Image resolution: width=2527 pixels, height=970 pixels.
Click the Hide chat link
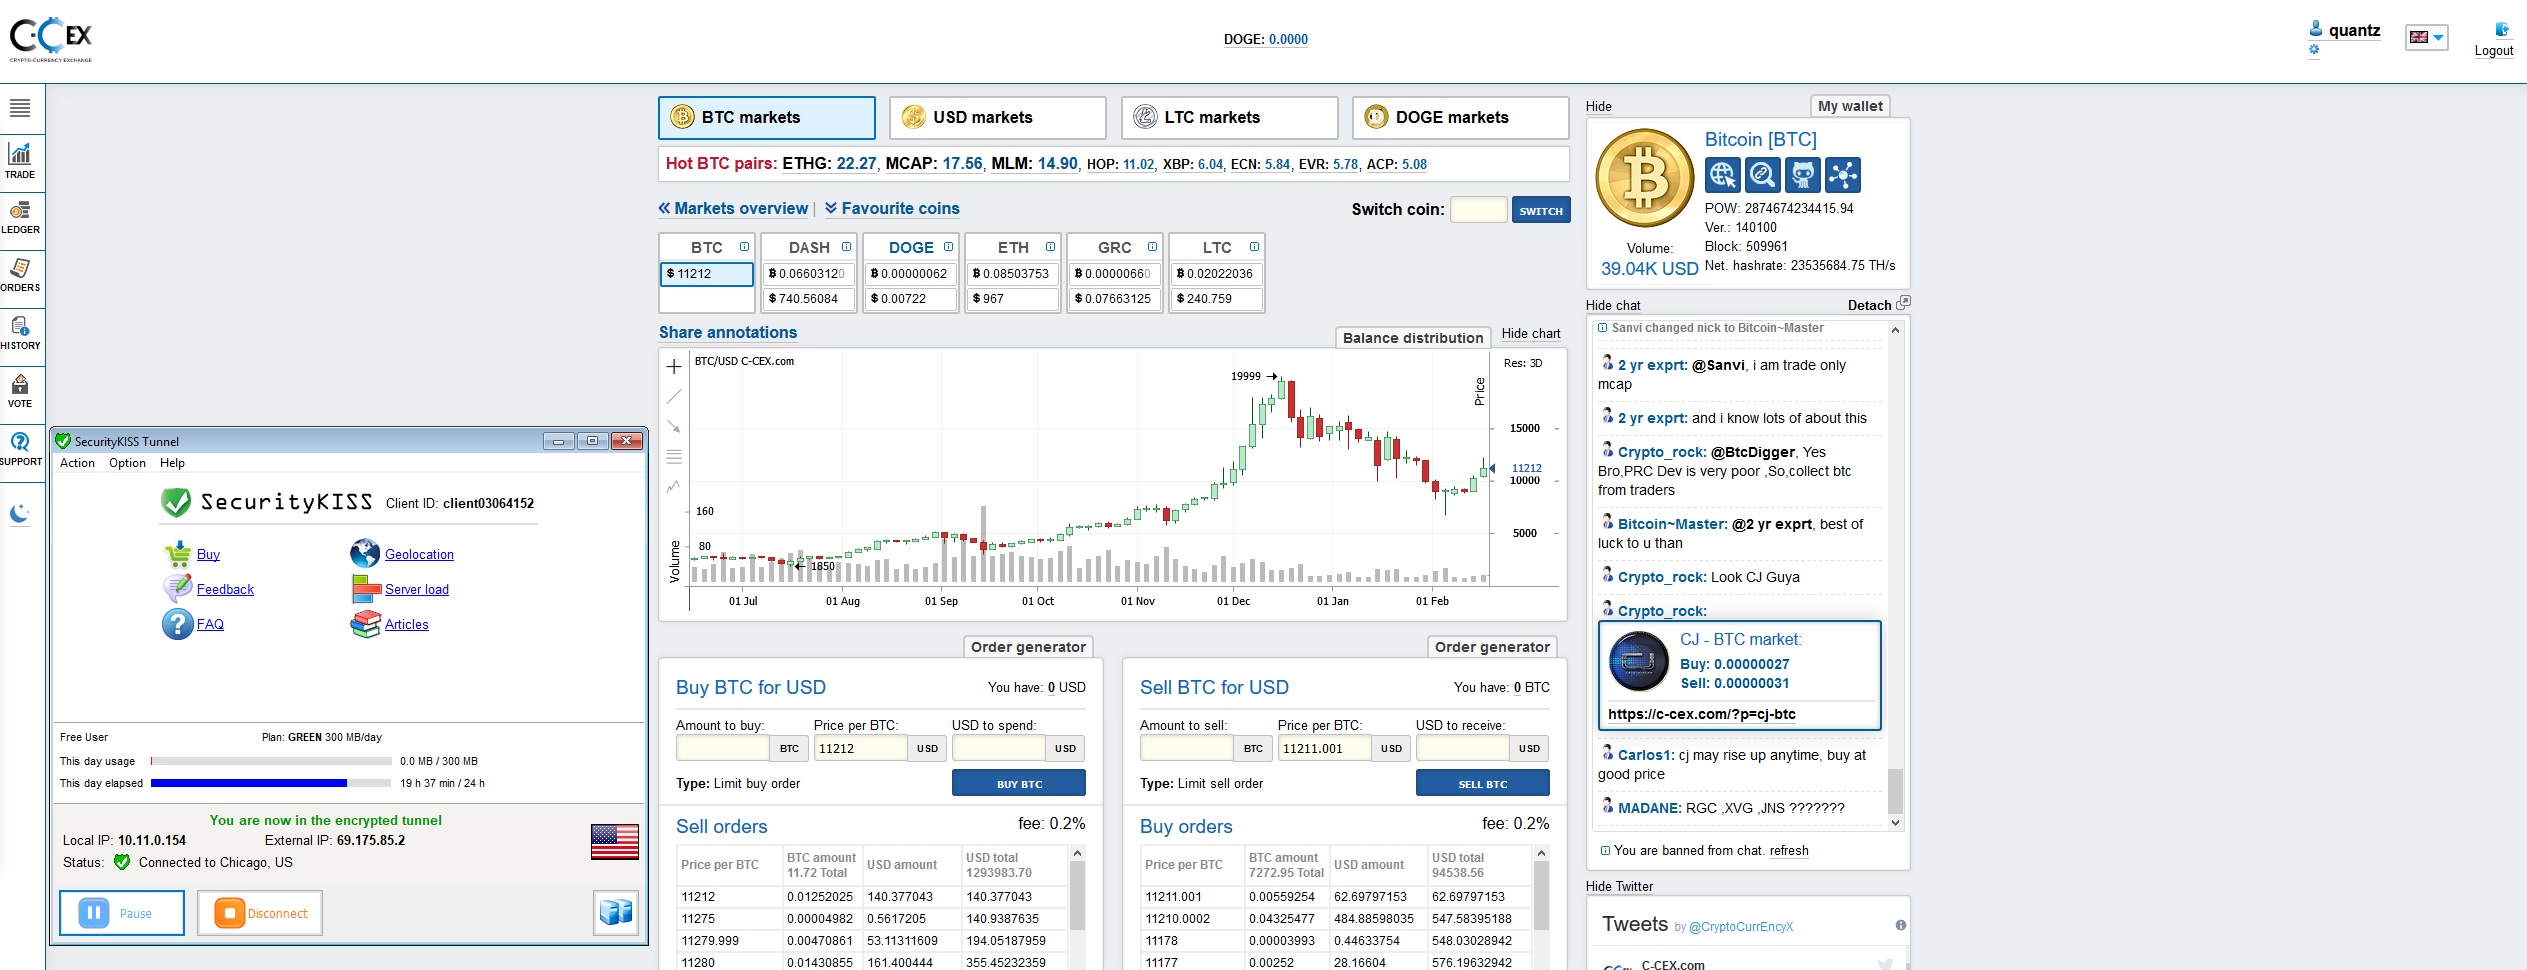(x=1613, y=306)
